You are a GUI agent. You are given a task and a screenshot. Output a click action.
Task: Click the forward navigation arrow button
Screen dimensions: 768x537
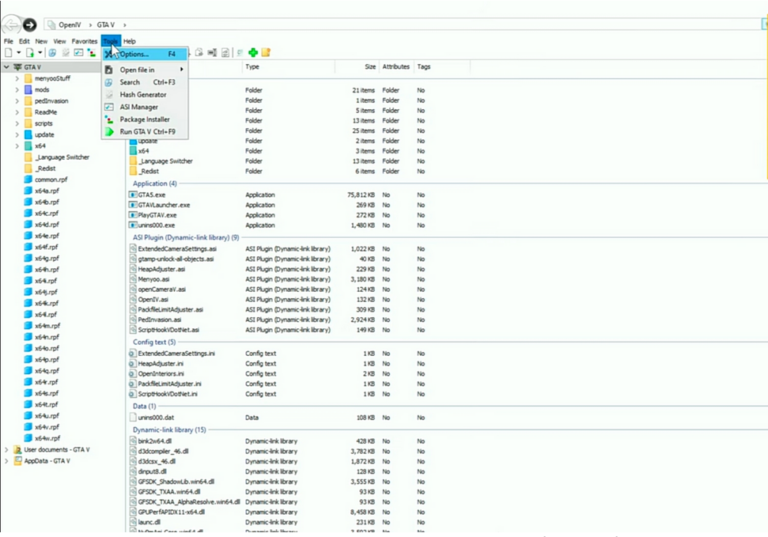pos(29,24)
